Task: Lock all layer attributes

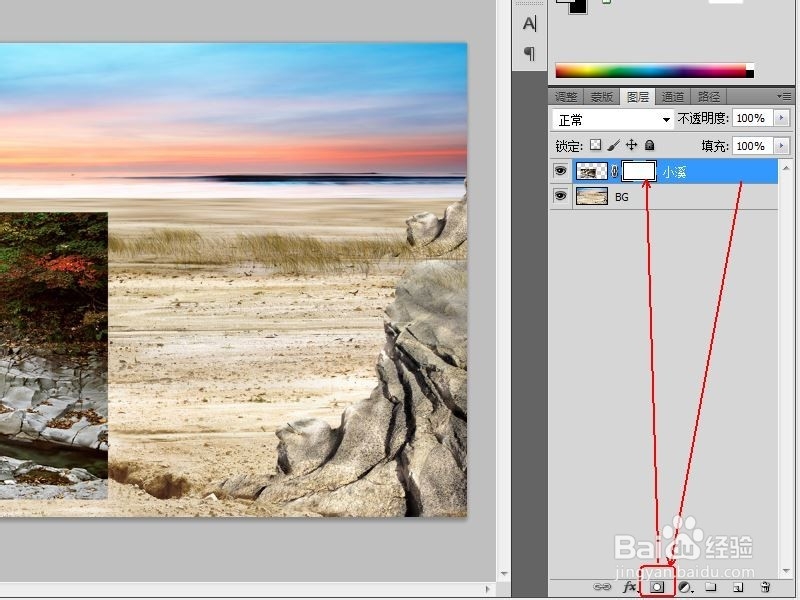Action: point(649,145)
